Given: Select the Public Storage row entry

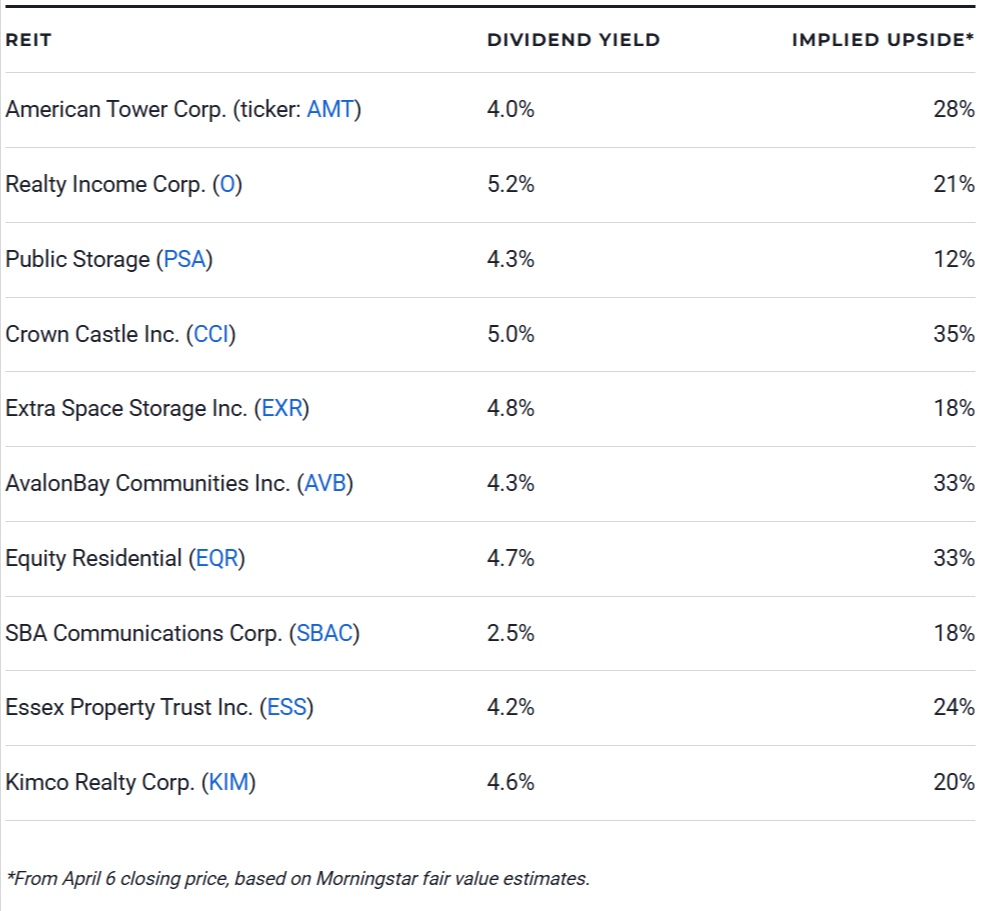Looking at the screenshot, I should [x=80, y=259].
